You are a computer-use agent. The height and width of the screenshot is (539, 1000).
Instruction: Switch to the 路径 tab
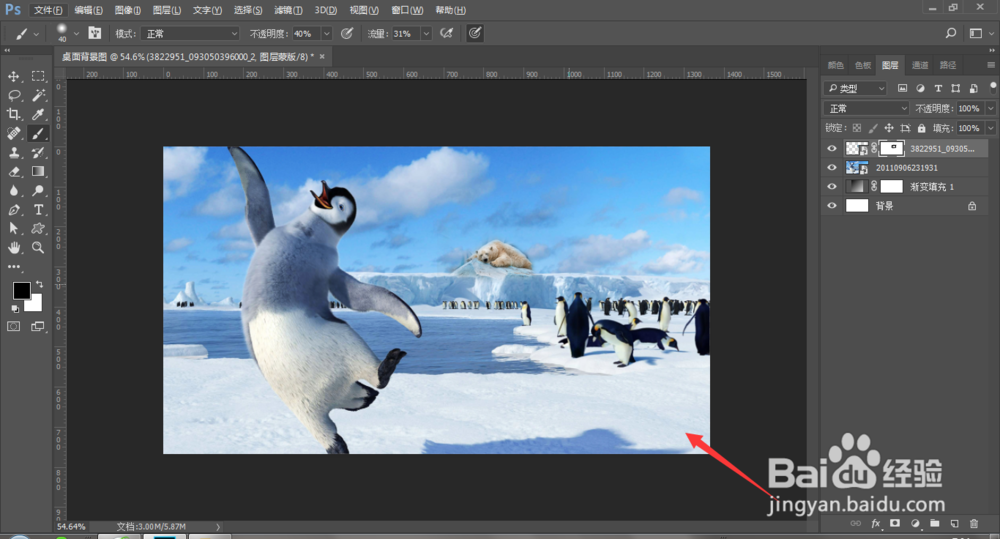coord(948,65)
